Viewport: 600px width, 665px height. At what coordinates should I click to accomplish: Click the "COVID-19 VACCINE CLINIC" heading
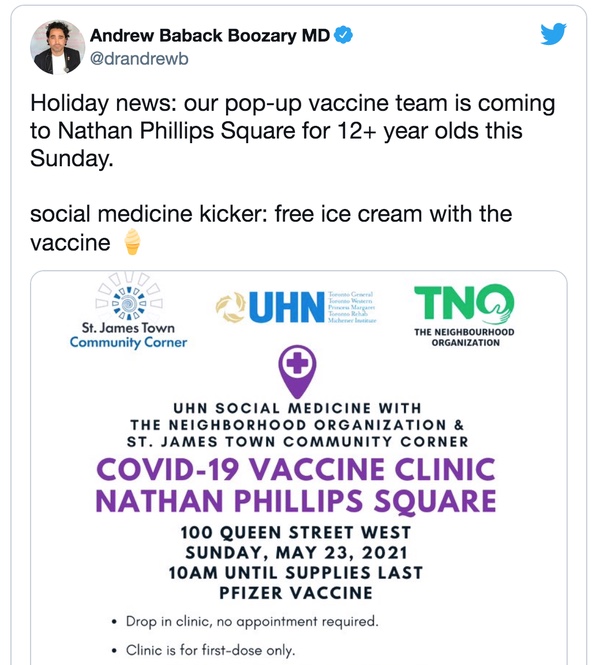click(296, 468)
